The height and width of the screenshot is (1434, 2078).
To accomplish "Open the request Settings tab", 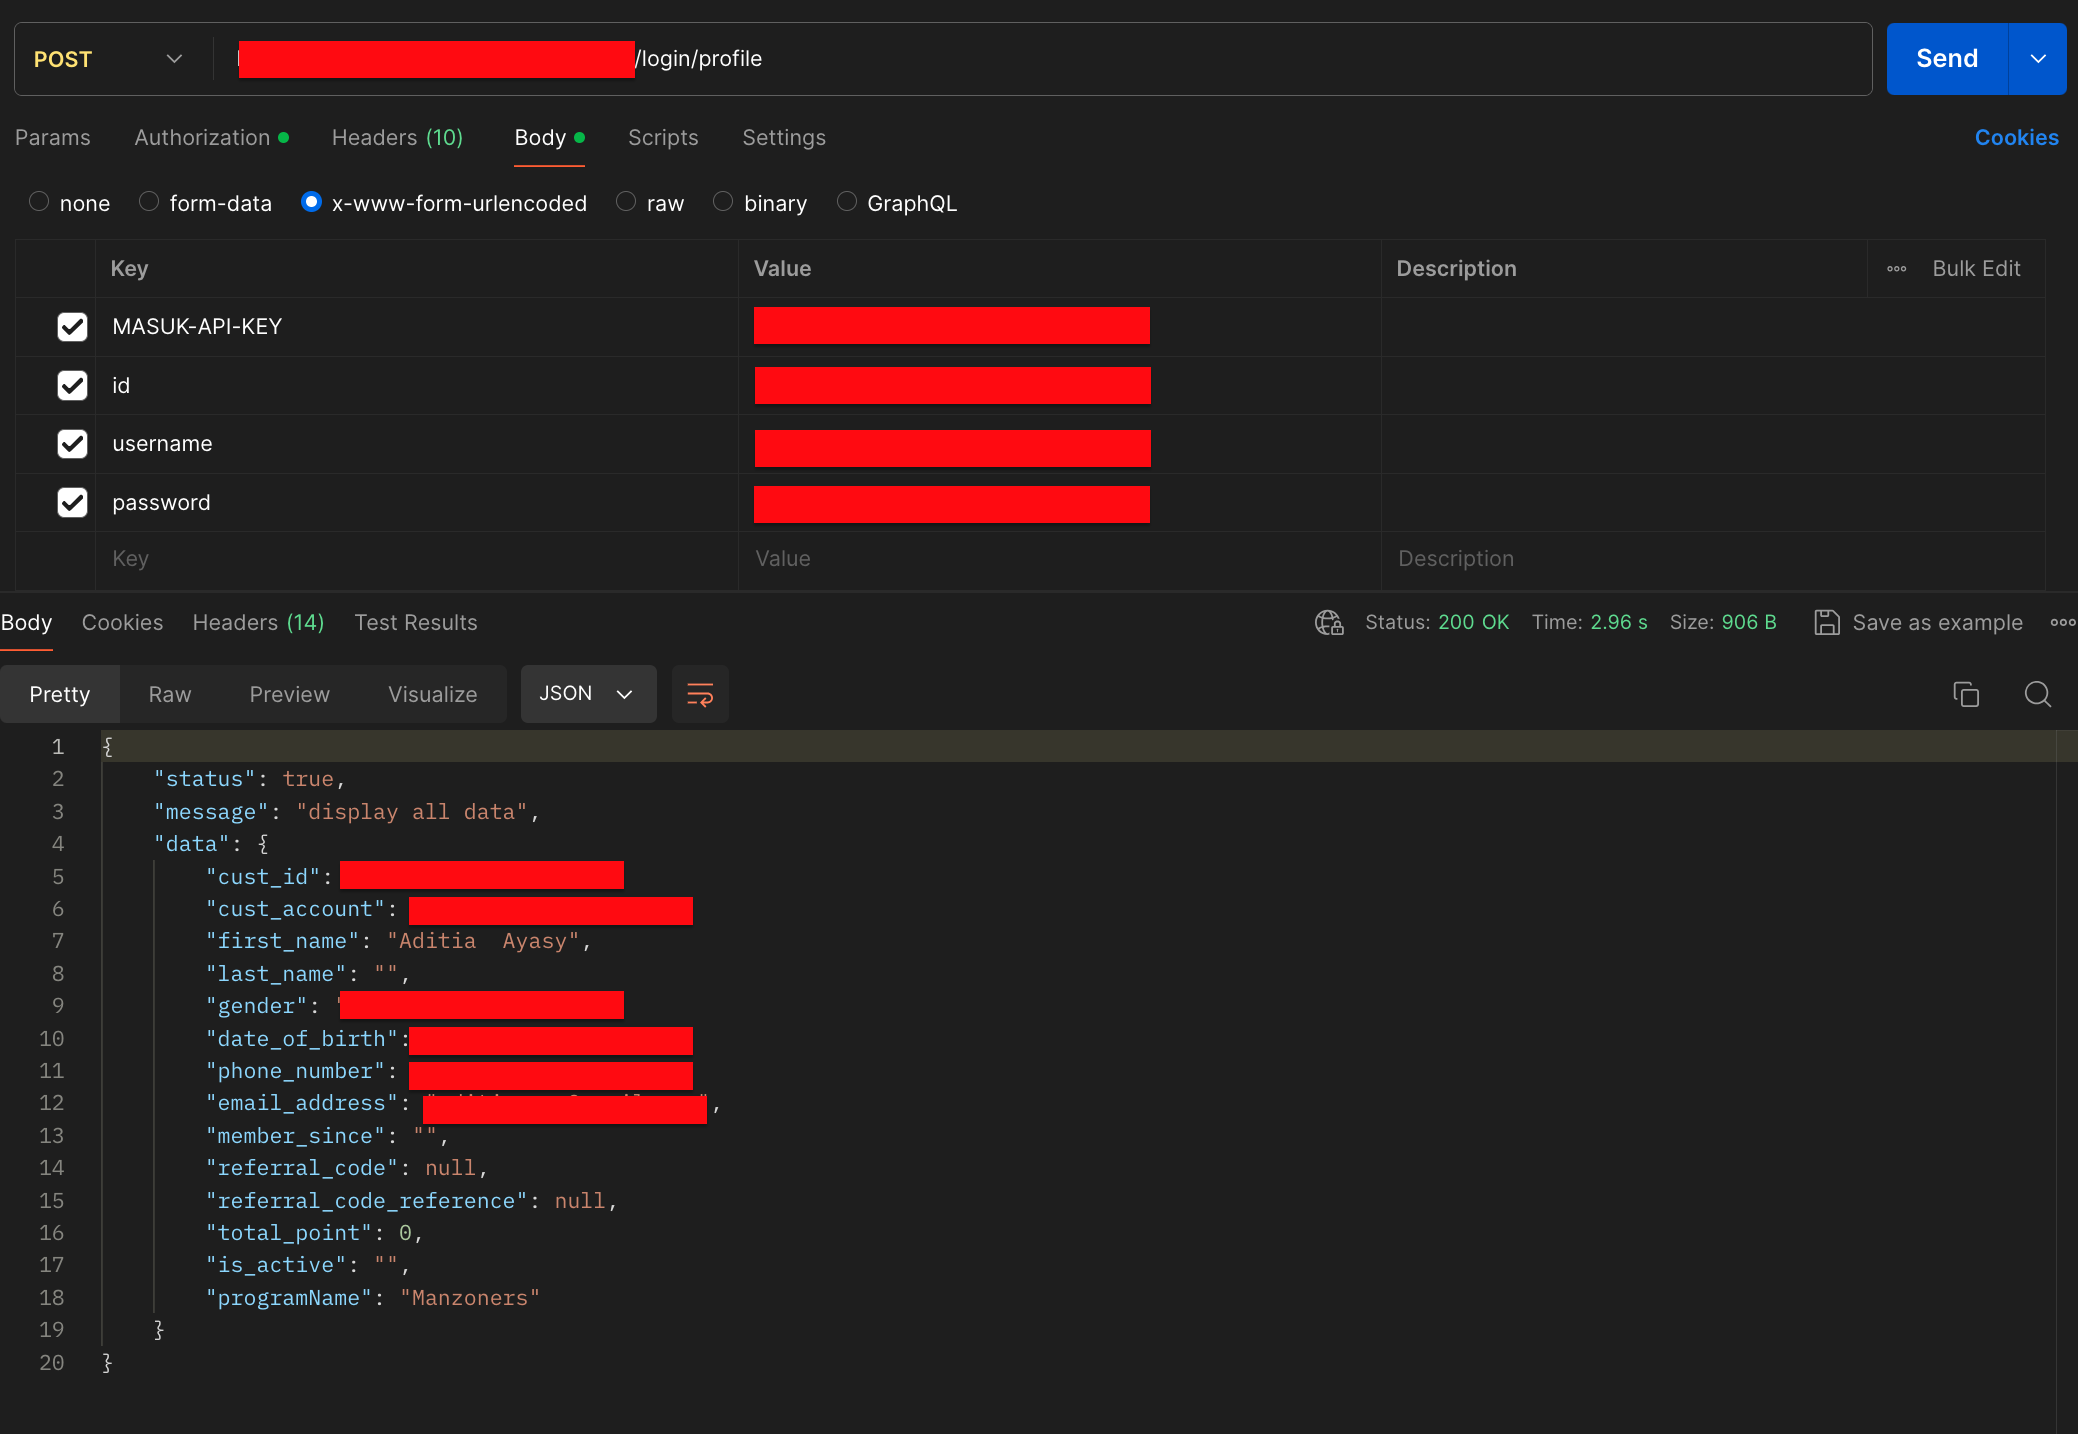I will pos(784,137).
